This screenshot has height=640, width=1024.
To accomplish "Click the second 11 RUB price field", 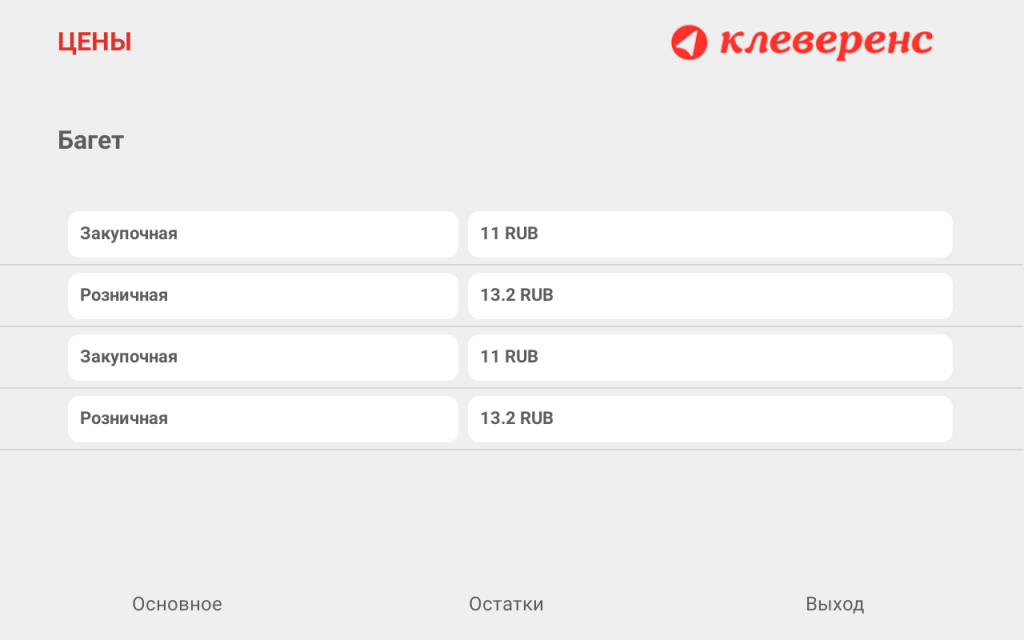I will [710, 357].
